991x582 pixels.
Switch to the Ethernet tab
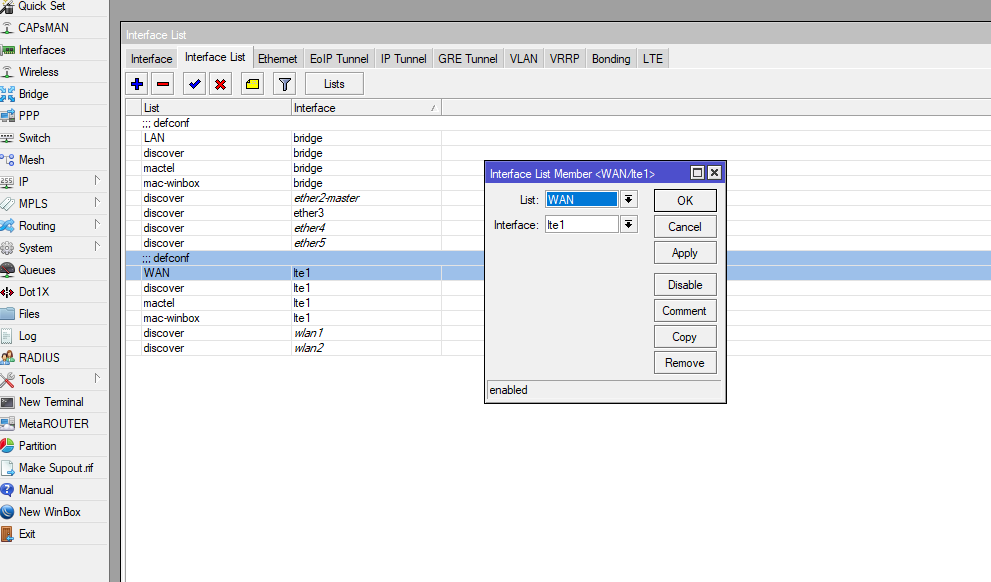point(277,59)
